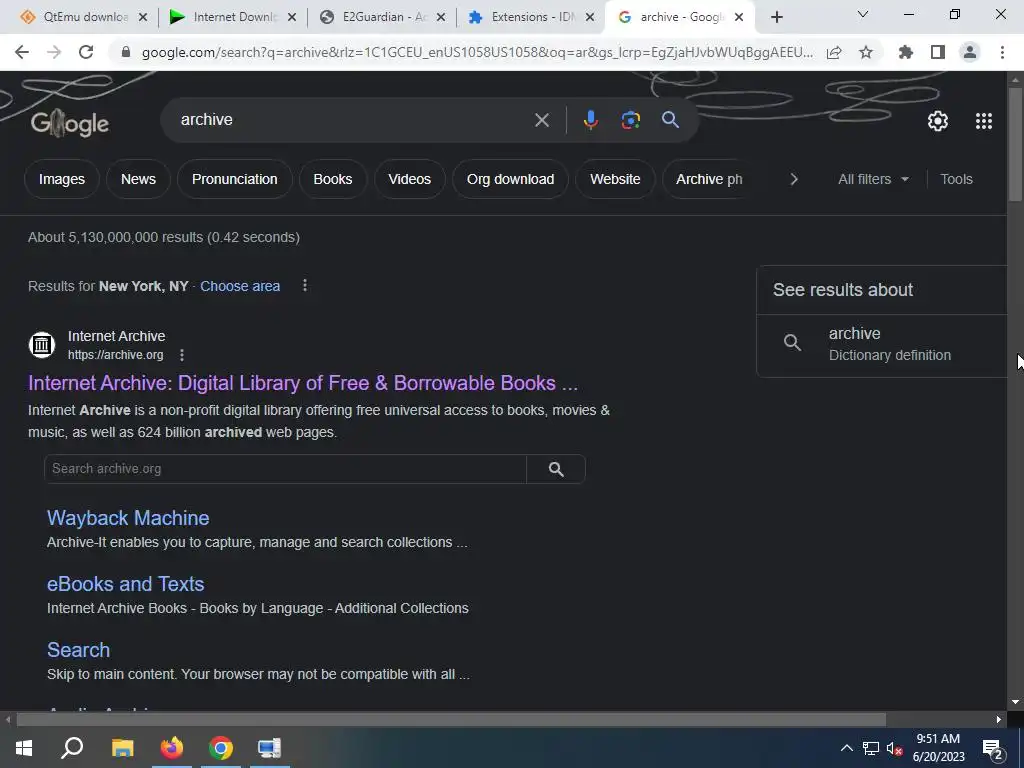Select the Videos filter chip

coord(409,179)
